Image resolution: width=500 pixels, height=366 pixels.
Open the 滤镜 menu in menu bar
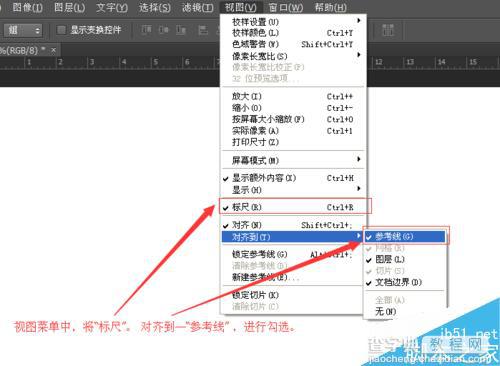[198, 7]
